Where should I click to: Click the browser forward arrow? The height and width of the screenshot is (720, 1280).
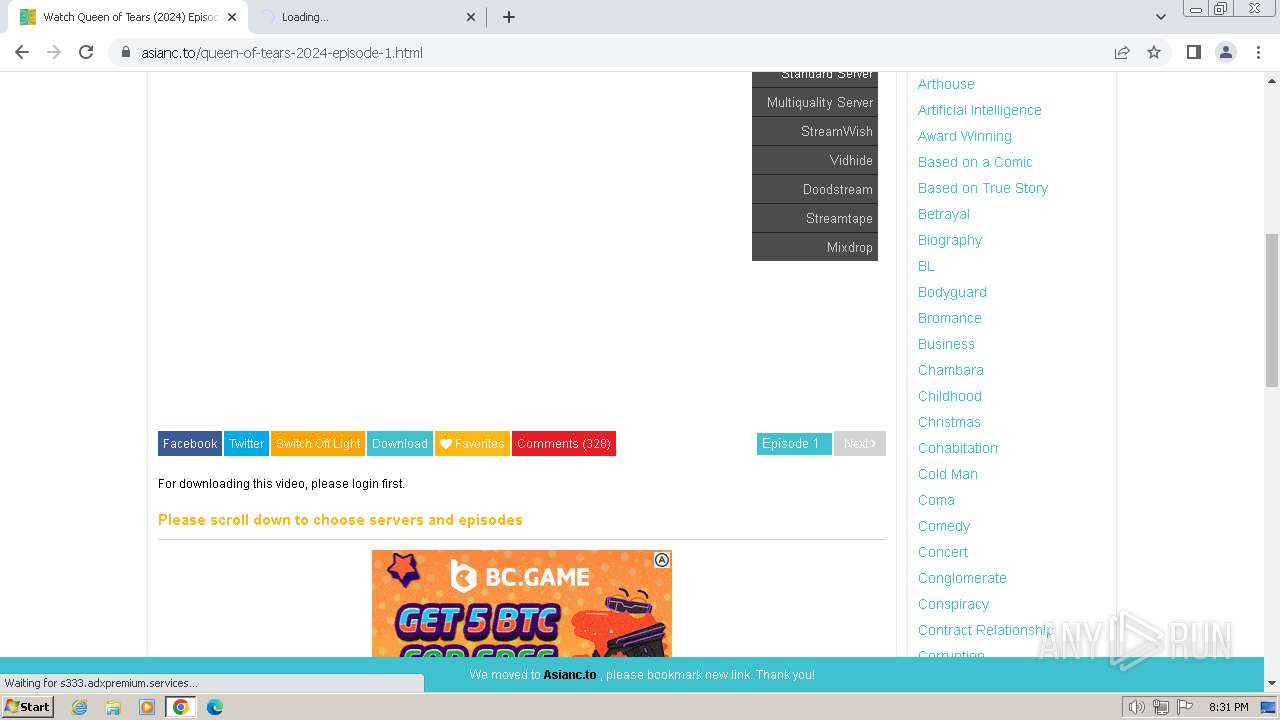click(x=54, y=52)
